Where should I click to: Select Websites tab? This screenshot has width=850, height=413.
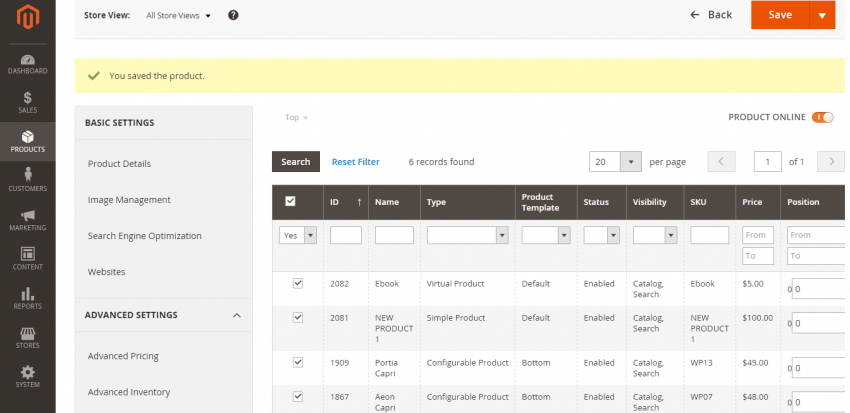pyautogui.click(x=106, y=272)
